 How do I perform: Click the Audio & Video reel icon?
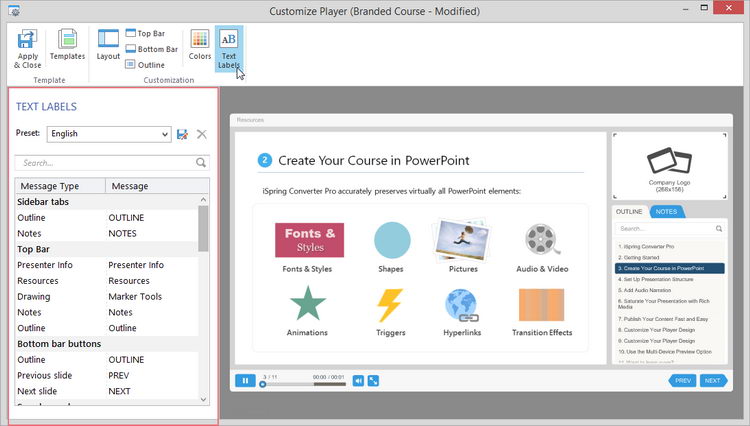(541, 239)
